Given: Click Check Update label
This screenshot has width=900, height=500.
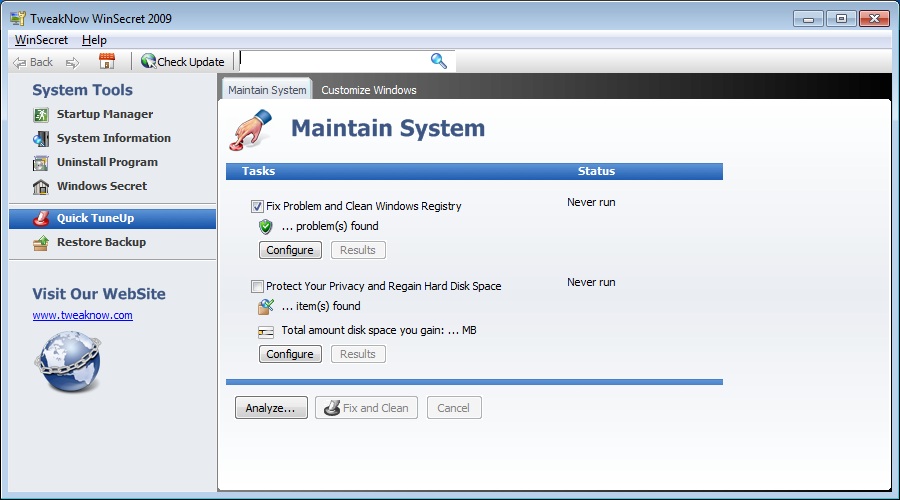Looking at the screenshot, I should (191, 62).
